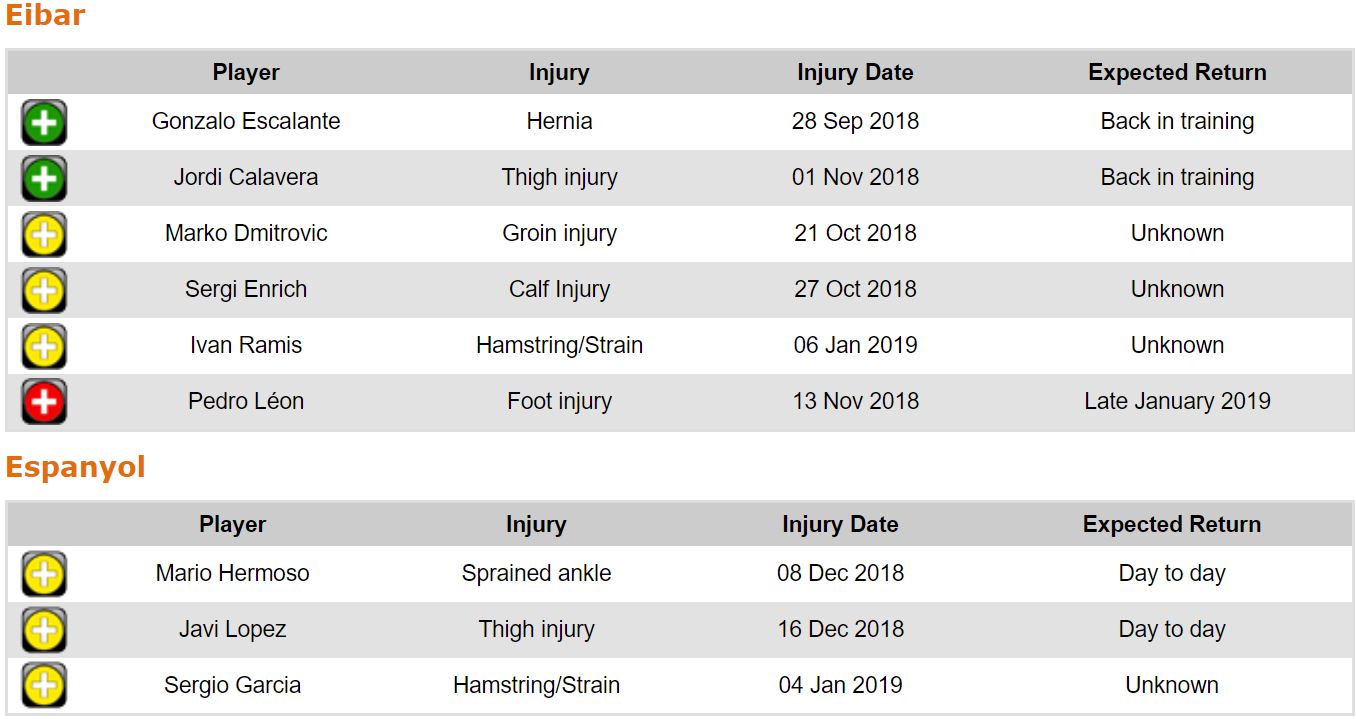Click Mario Hermoso's Sprained ankle injury cell

[x=536, y=574]
